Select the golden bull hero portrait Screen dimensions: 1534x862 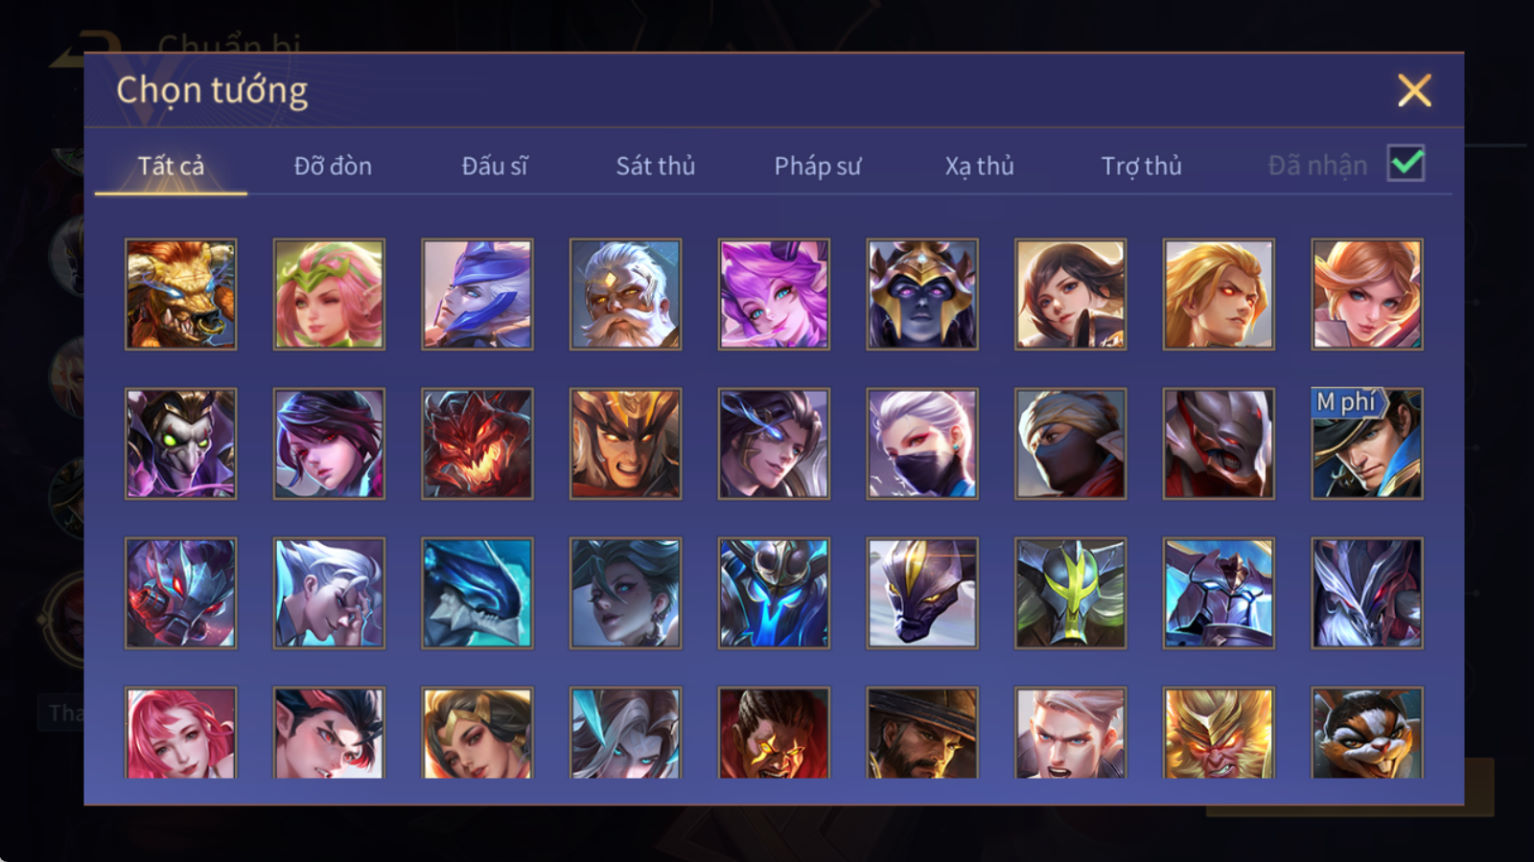click(181, 294)
